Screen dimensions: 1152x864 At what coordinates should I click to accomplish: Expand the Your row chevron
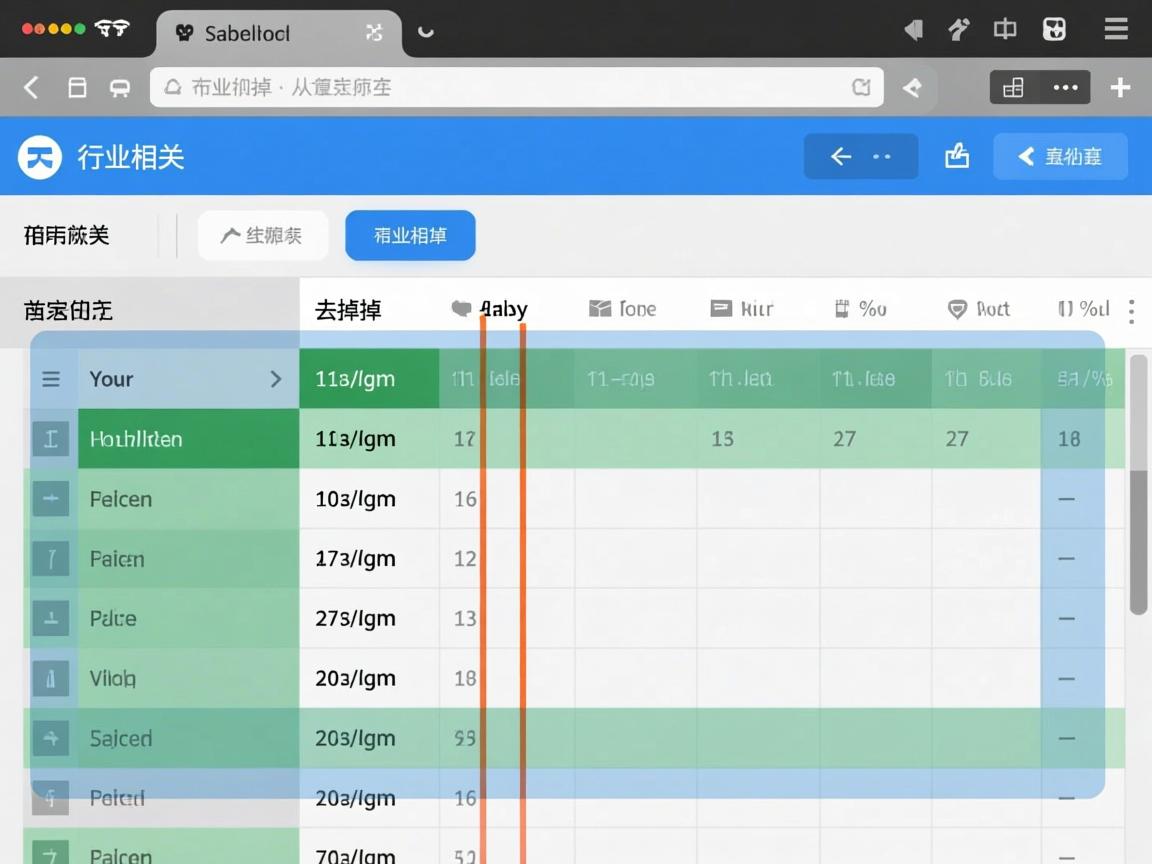276,379
